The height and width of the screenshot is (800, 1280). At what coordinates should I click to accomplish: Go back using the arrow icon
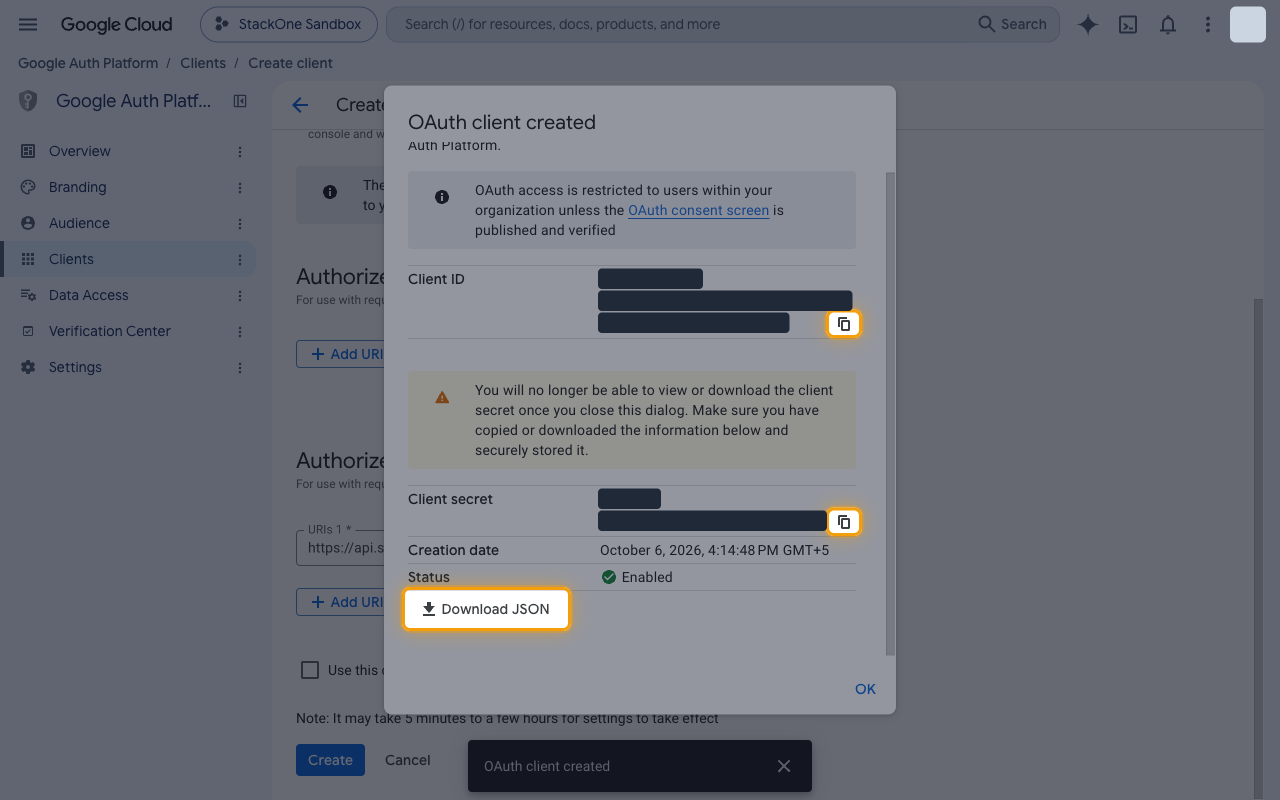300,105
